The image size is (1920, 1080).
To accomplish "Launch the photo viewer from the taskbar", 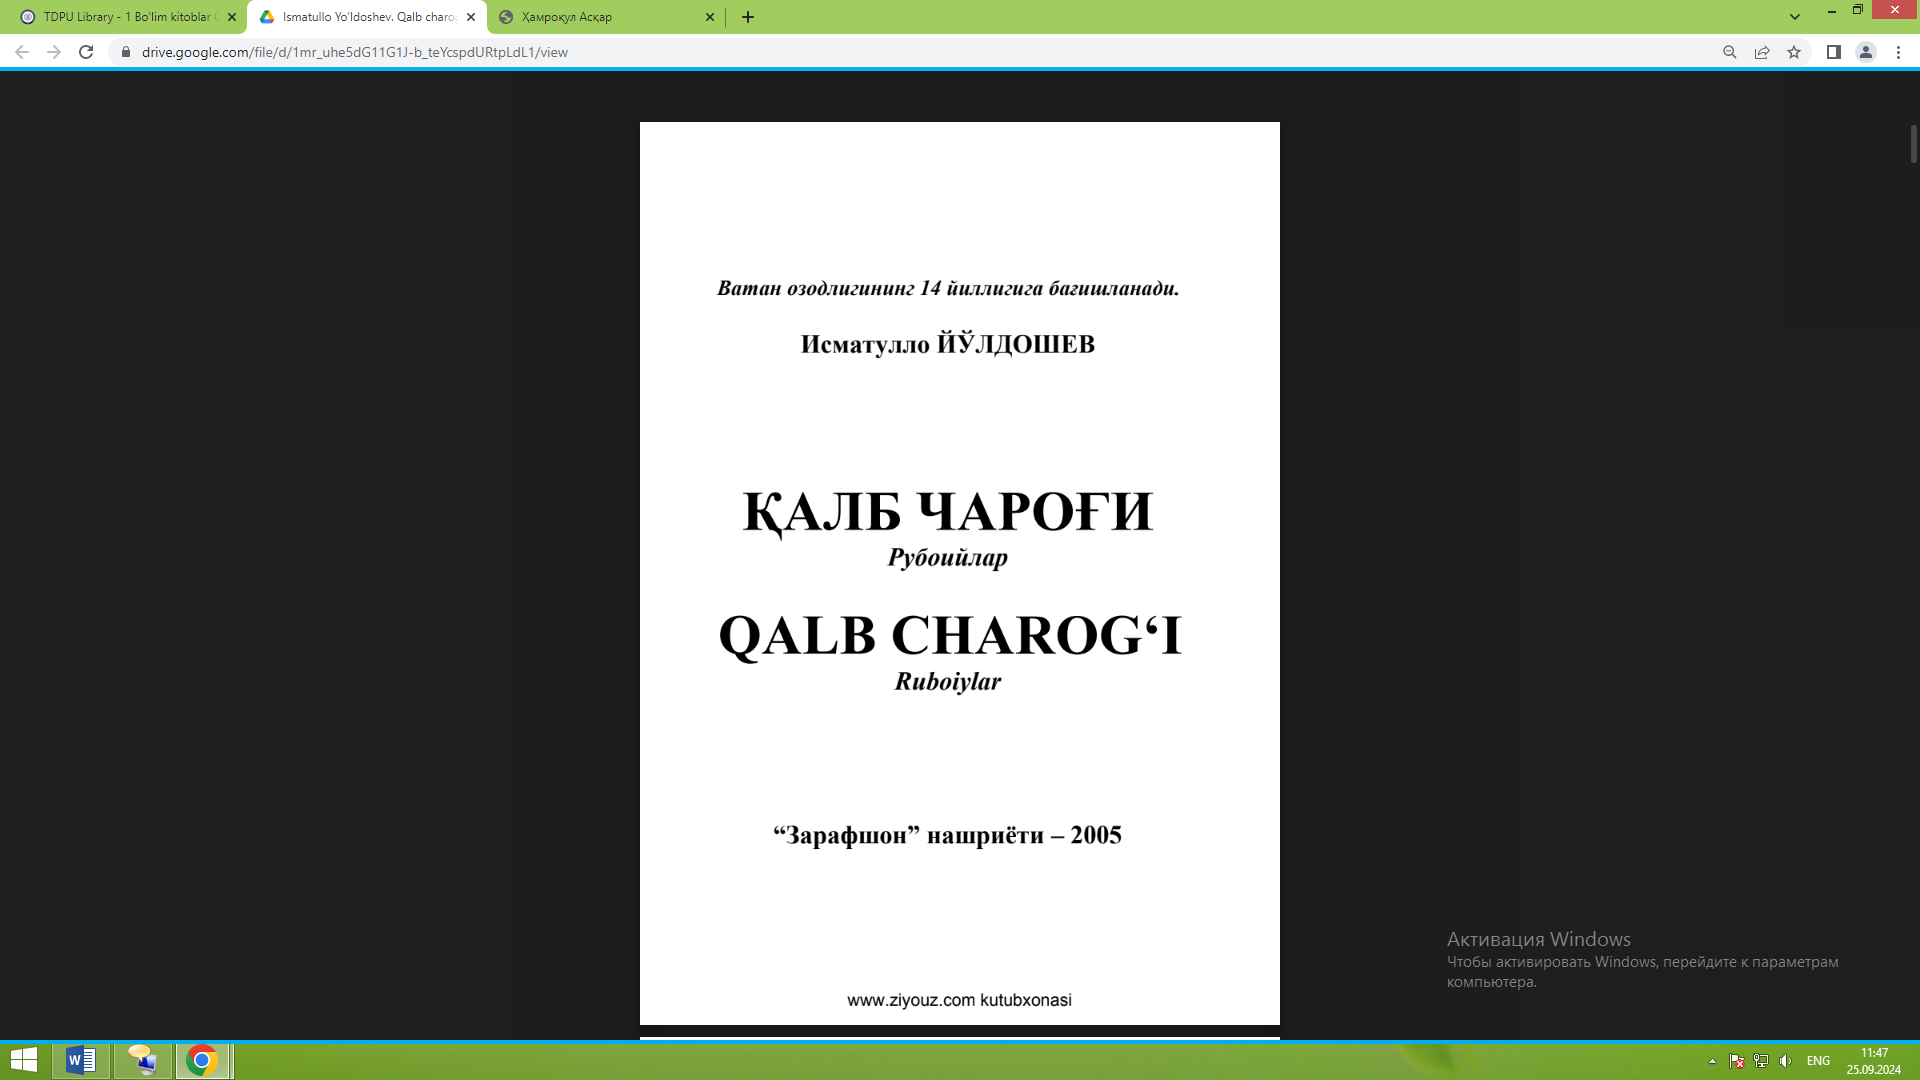I will point(141,1060).
